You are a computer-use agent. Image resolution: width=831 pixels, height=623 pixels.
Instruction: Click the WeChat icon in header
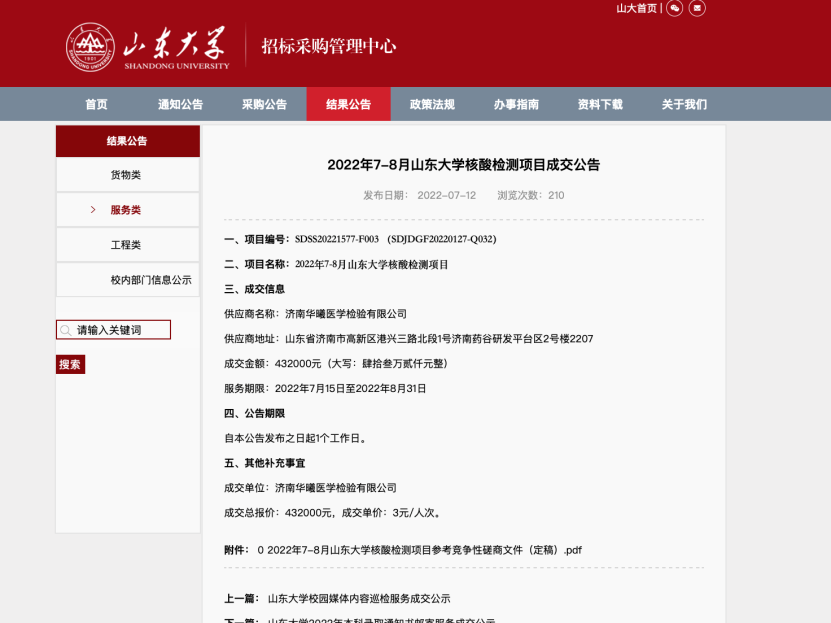point(675,8)
